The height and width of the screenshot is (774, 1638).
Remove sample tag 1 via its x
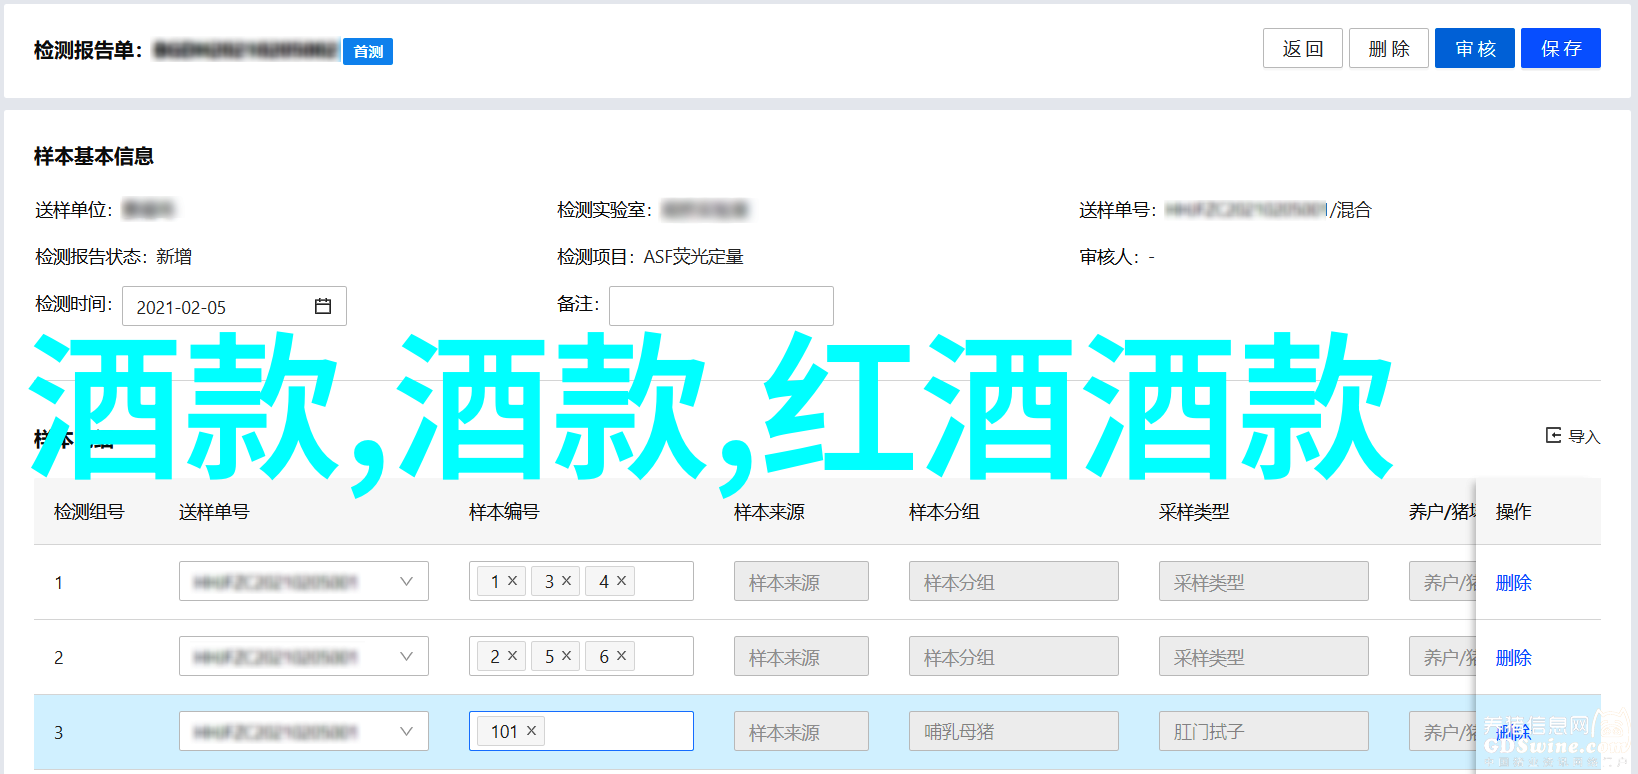click(512, 580)
